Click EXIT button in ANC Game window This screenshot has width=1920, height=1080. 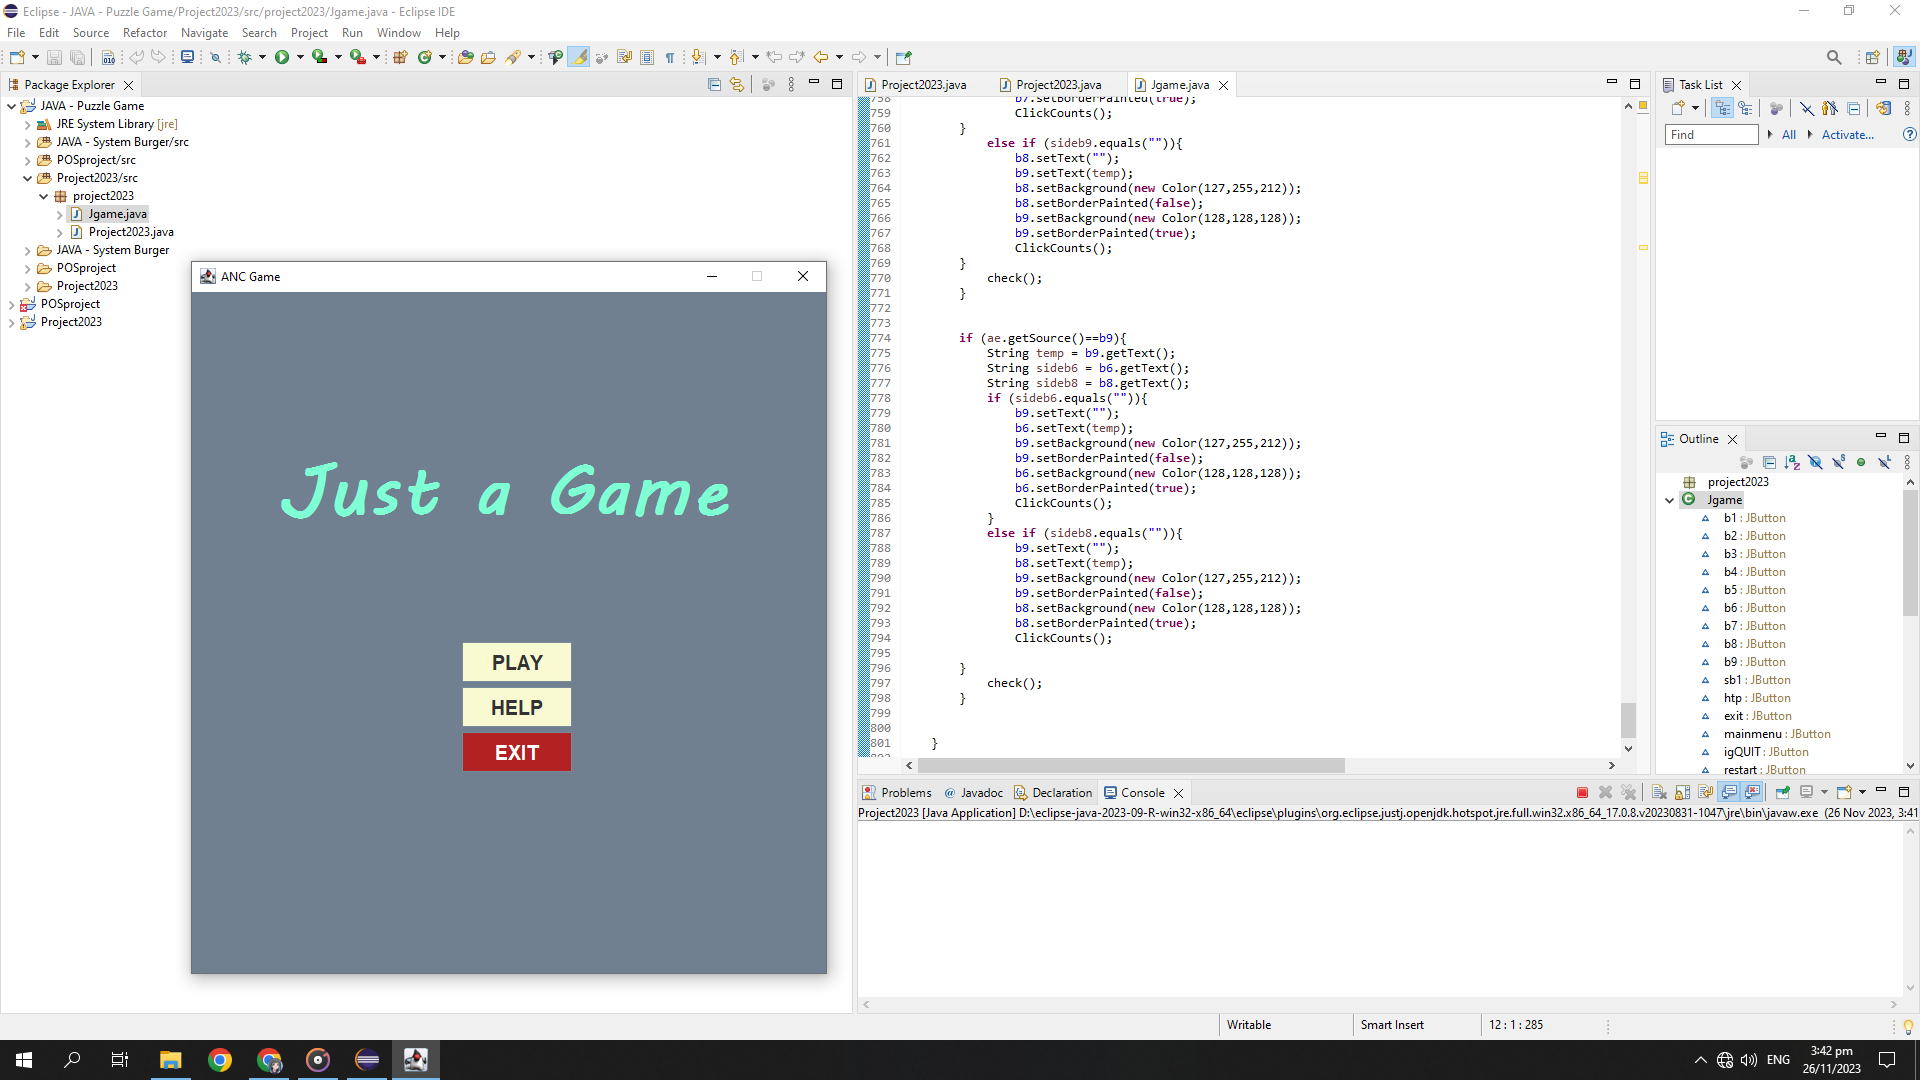pos(517,752)
